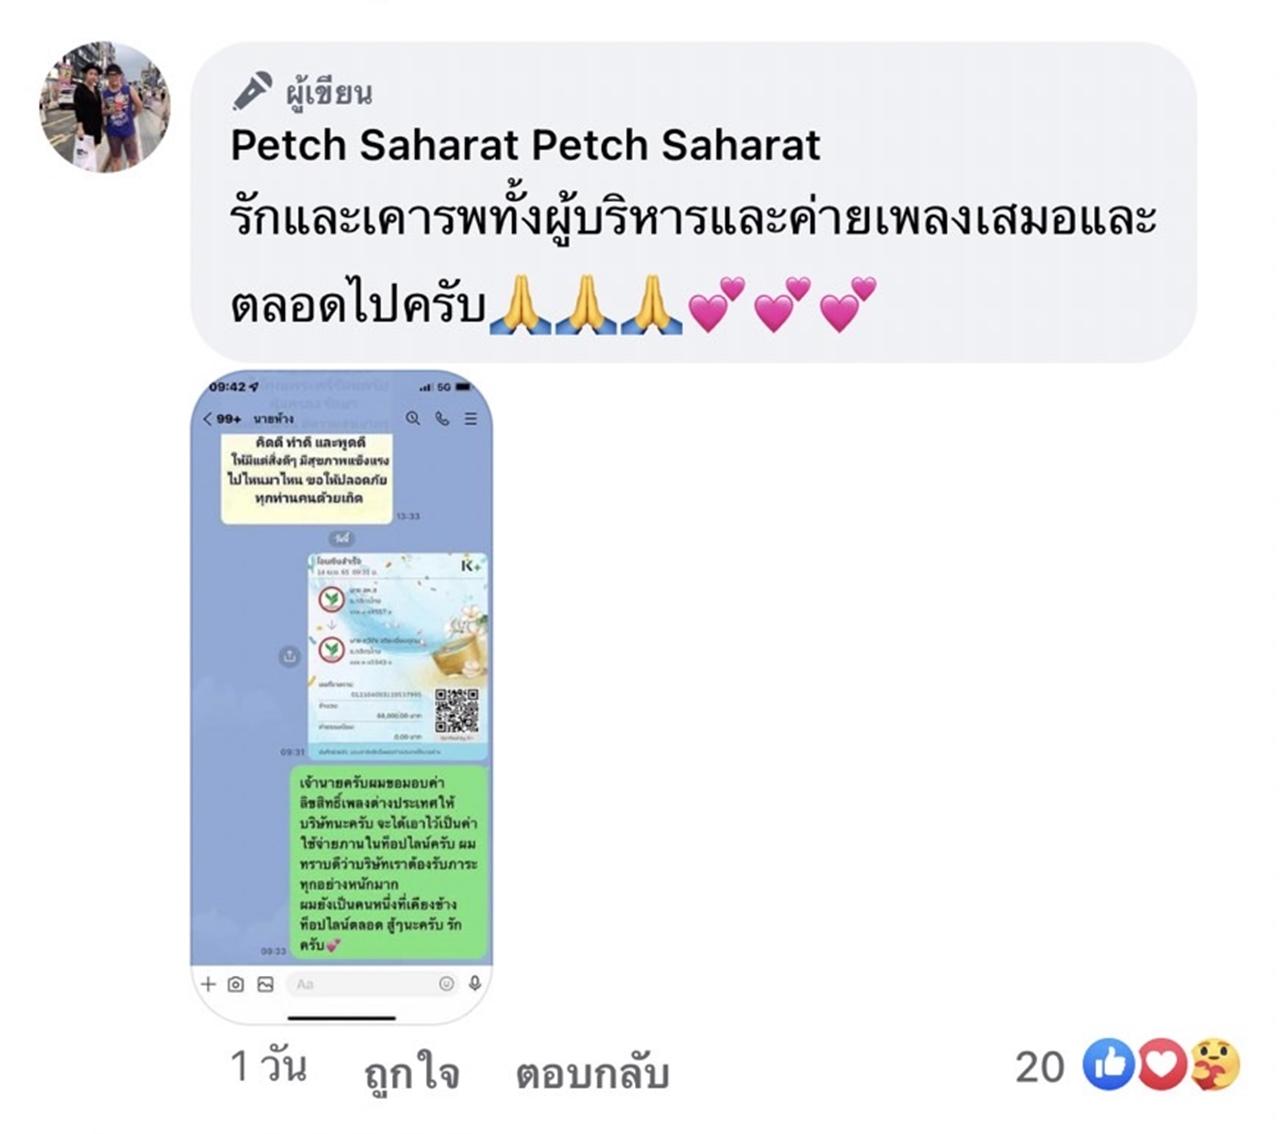Open the 1 วัน timestamp link
Viewport: 1280px width, 1134px height.
click(268, 1067)
